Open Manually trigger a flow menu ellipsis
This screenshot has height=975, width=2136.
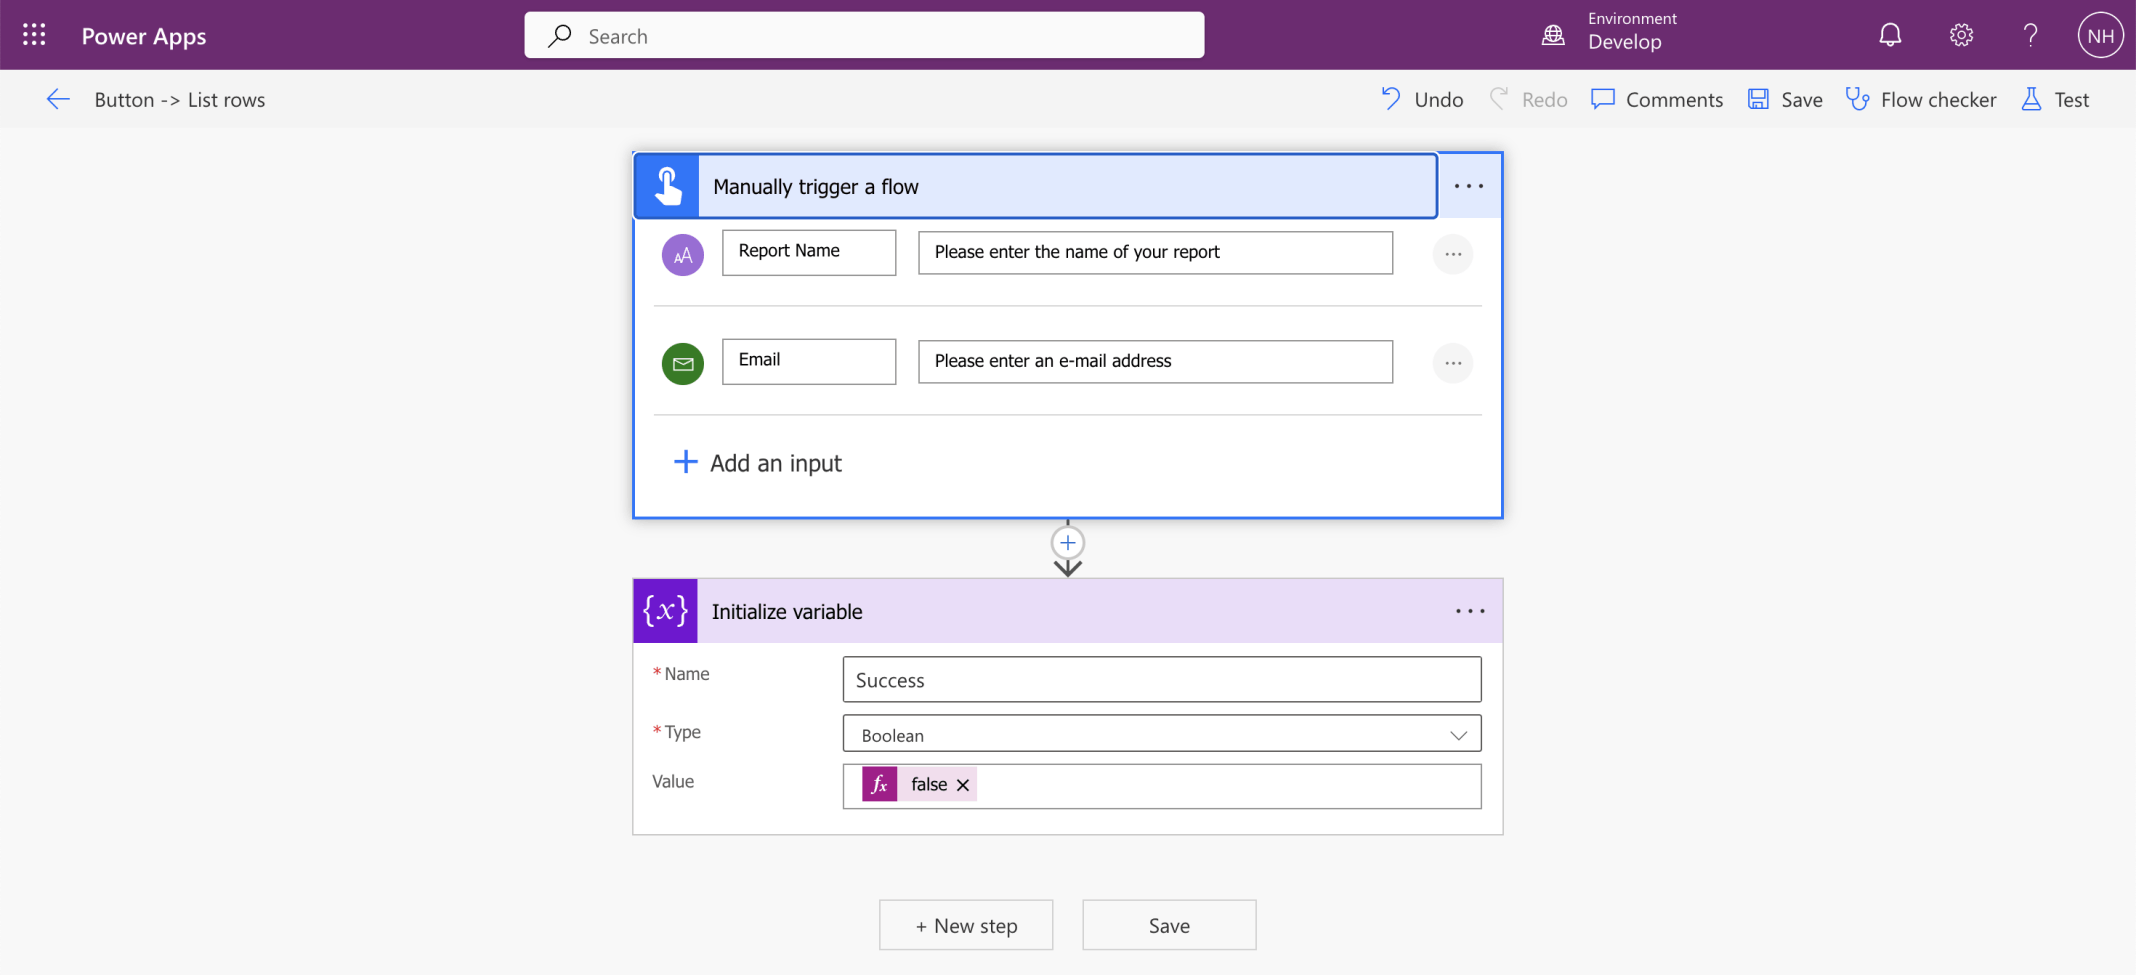tap(1469, 186)
